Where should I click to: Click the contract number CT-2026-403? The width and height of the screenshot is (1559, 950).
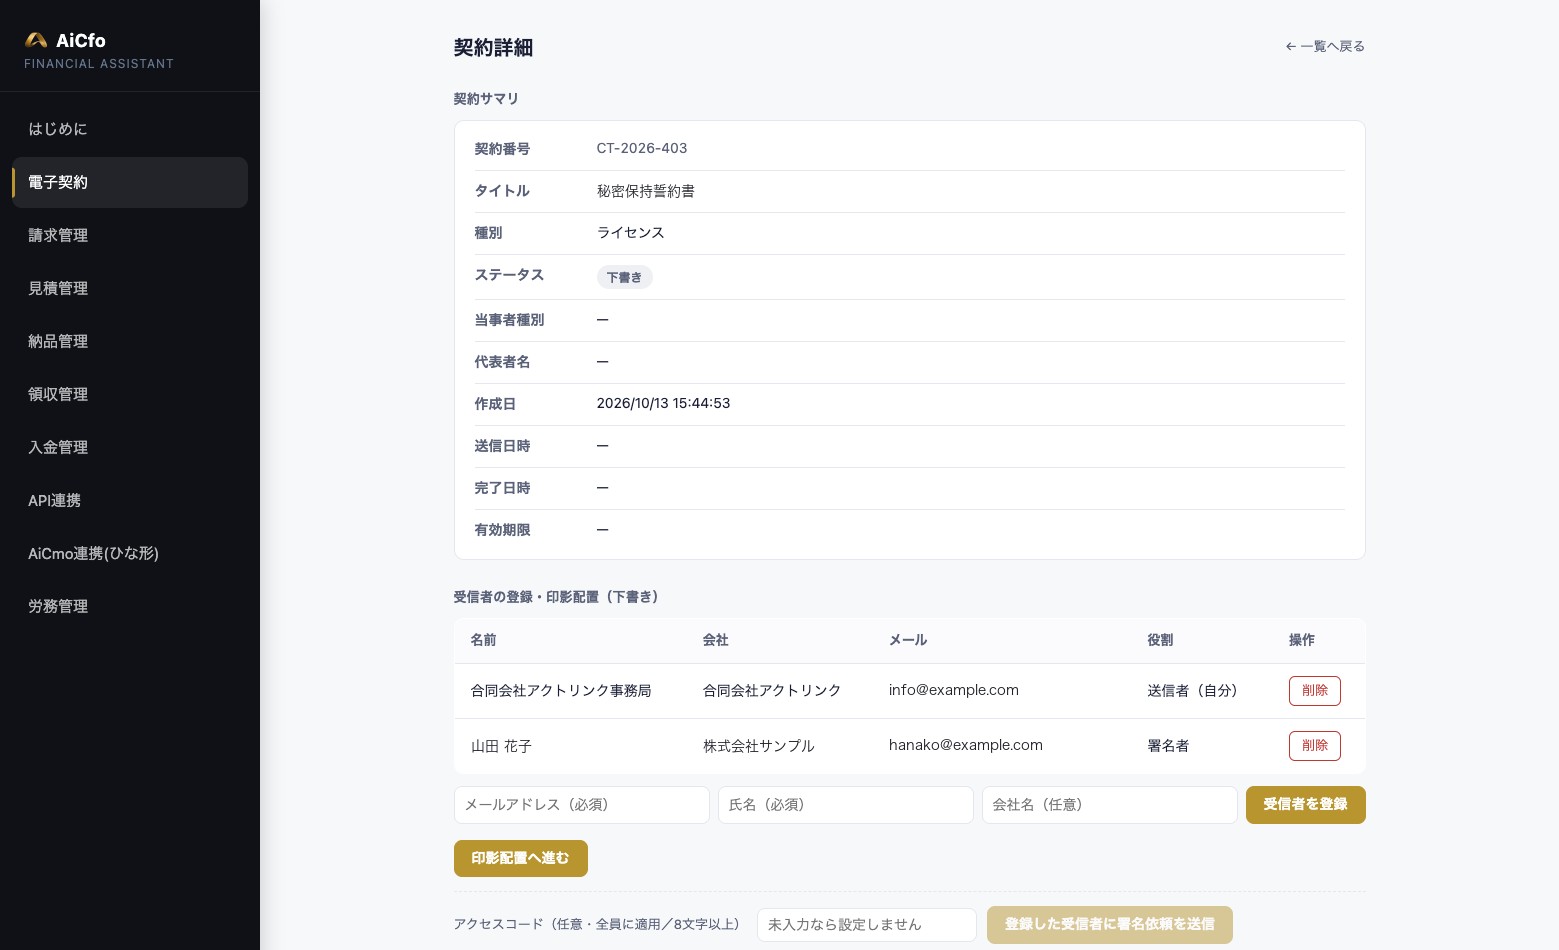click(x=642, y=148)
